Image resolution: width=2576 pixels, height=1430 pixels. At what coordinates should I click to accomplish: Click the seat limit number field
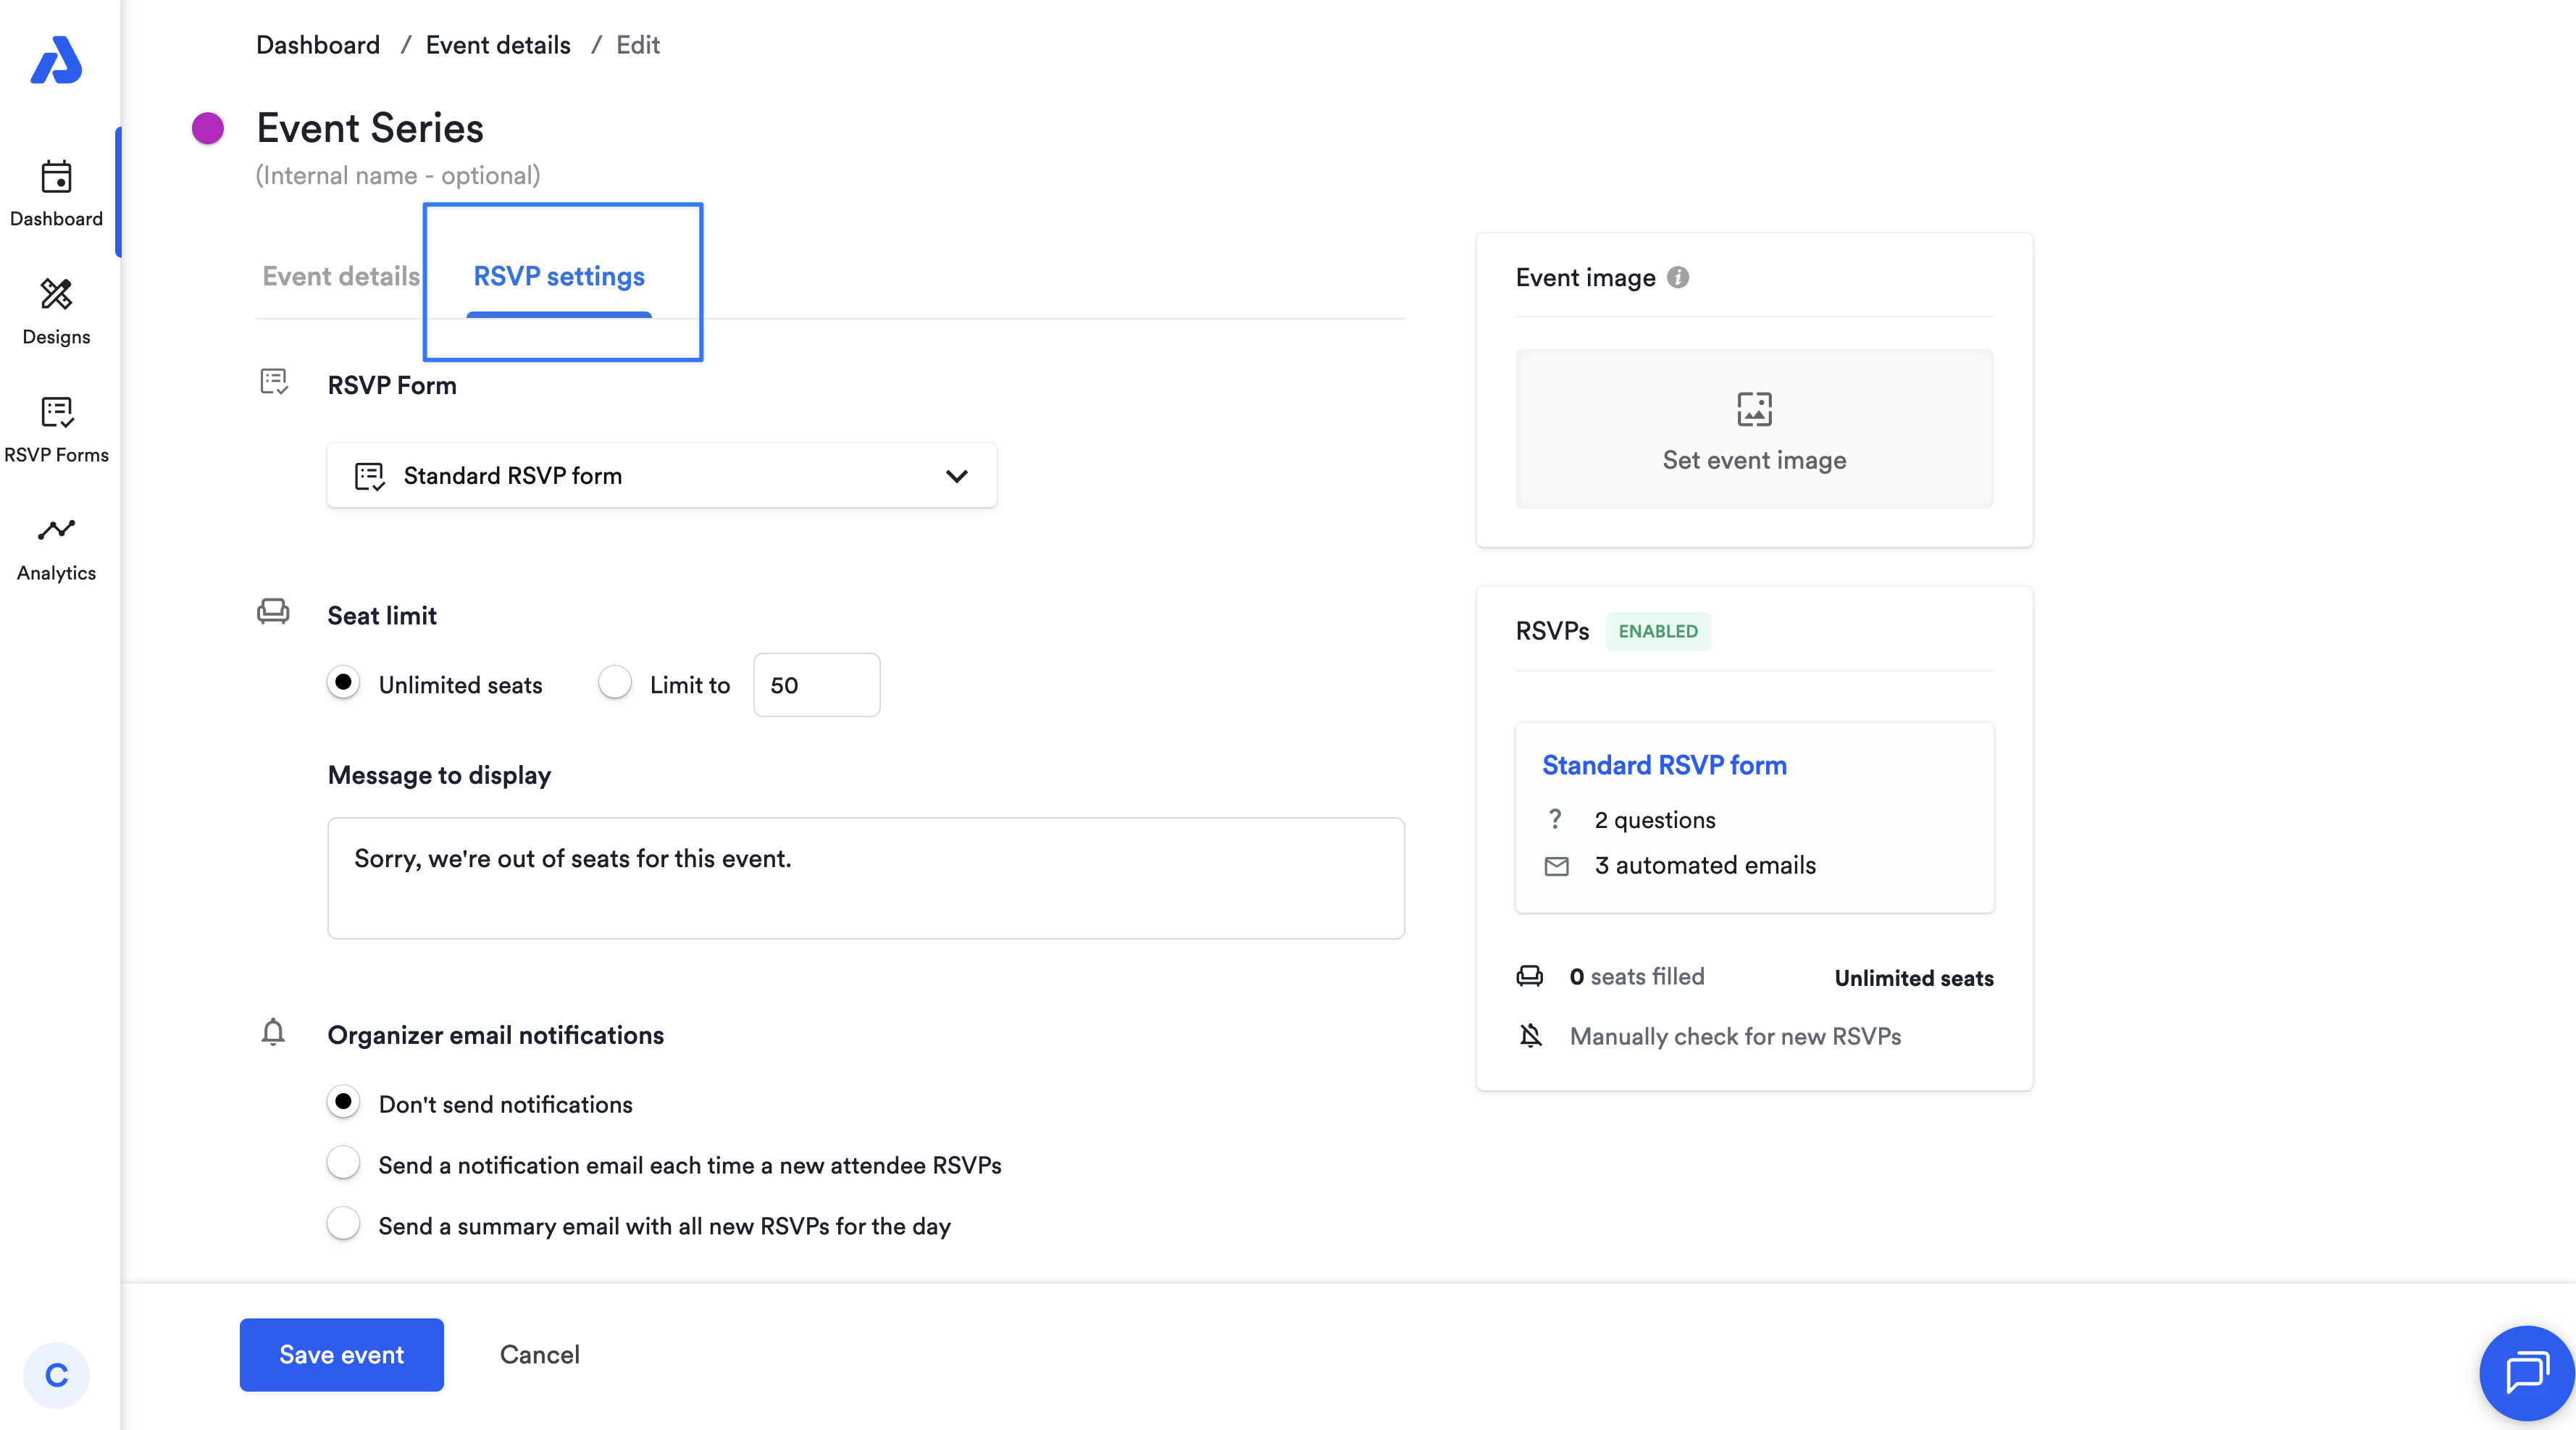coord(816,685)
